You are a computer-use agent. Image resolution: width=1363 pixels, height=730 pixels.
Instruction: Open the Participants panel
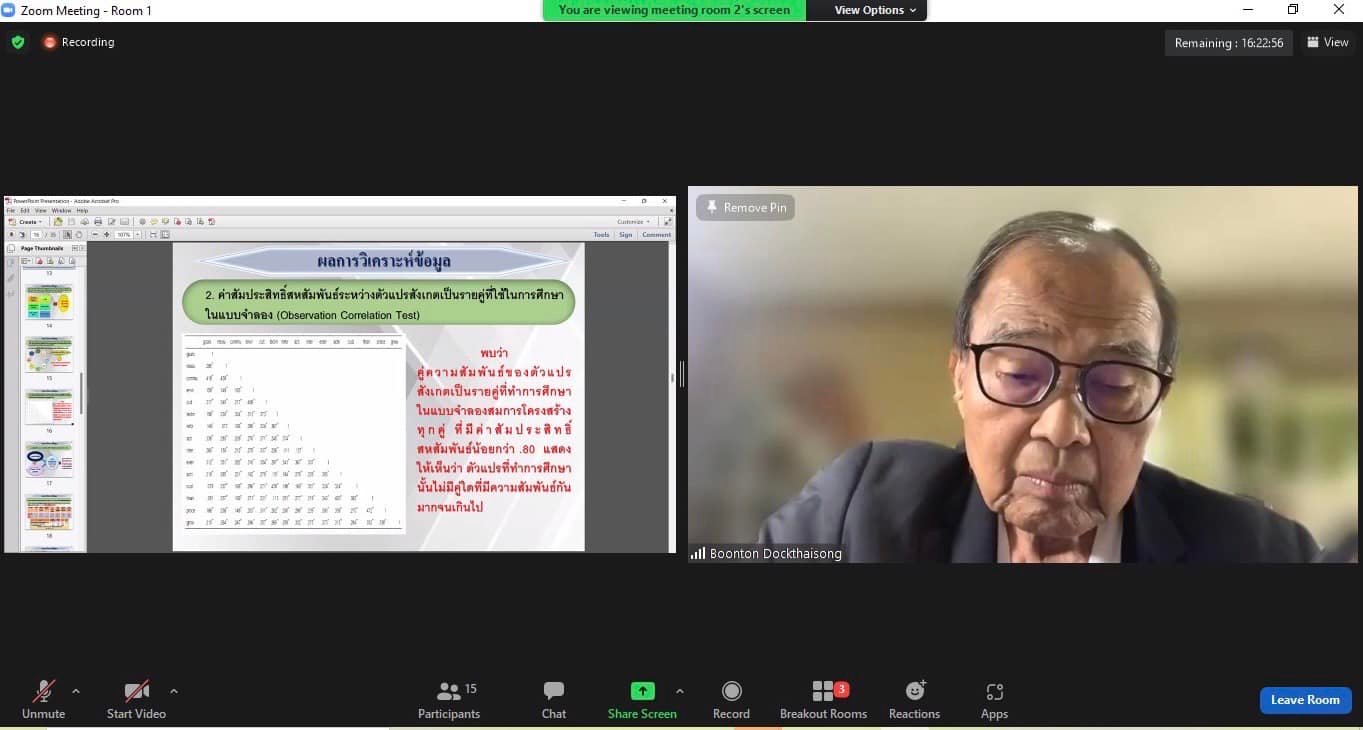[449, 700]
